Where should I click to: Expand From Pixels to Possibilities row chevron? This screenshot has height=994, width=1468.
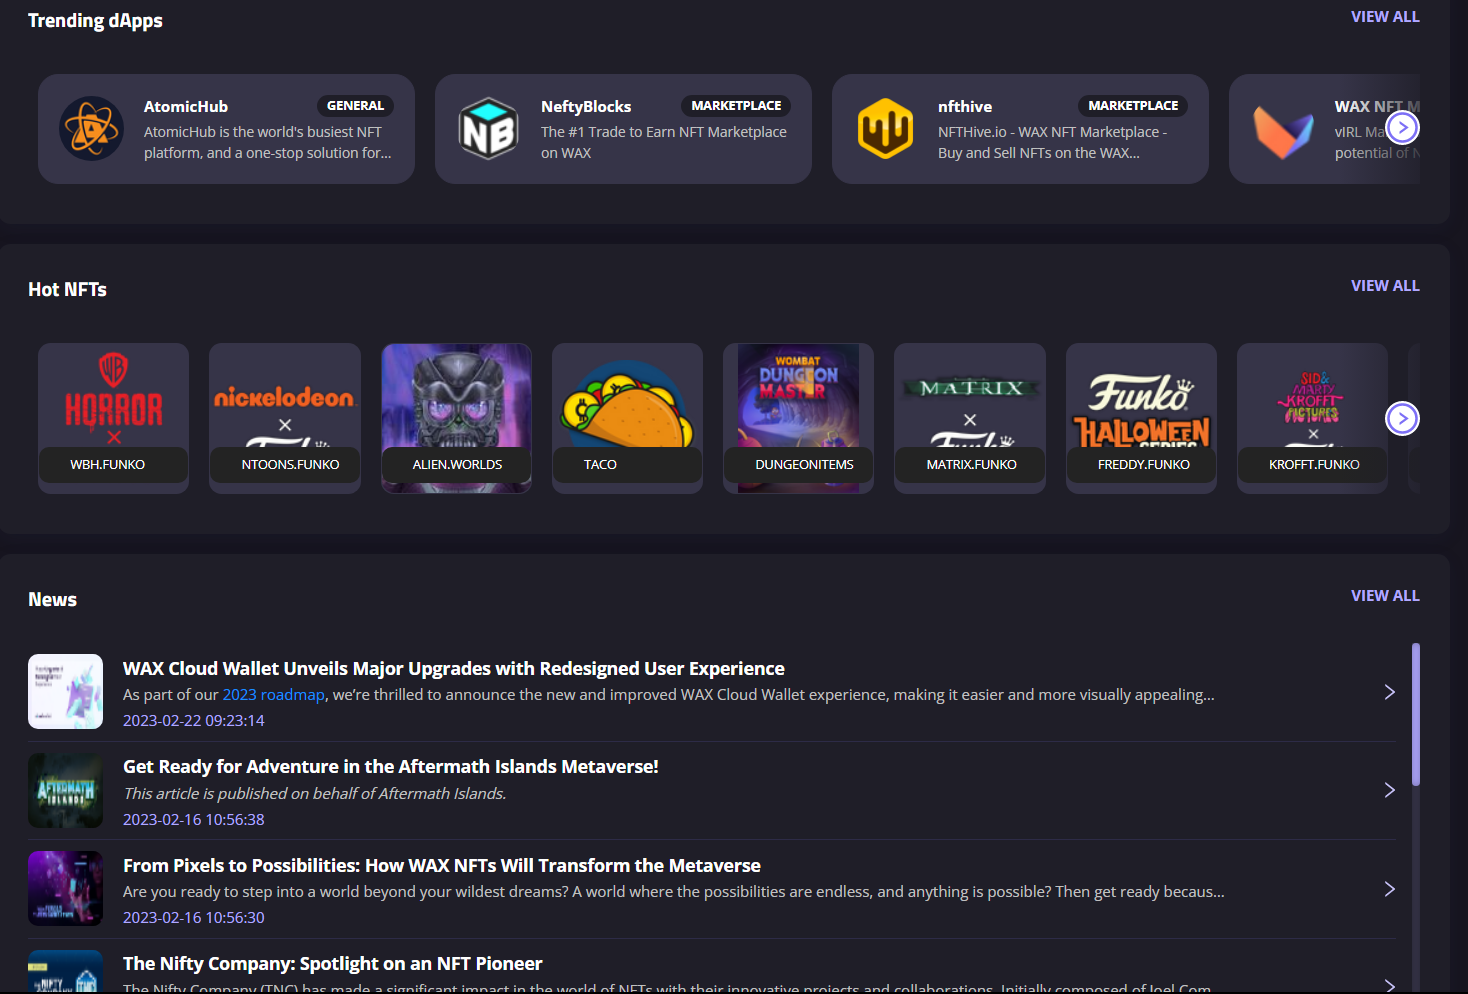pyautogui.click(x=1389, y=889)
